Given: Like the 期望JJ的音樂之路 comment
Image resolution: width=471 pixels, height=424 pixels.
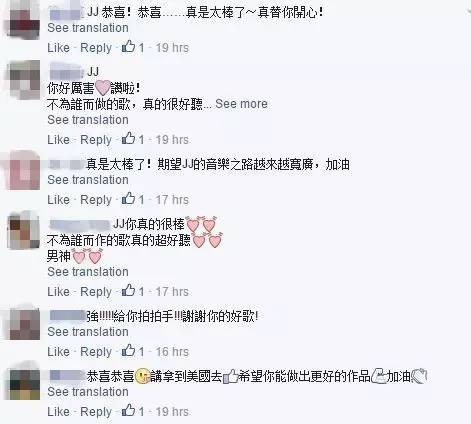Looking at the screenshot, I should [58, 200].
